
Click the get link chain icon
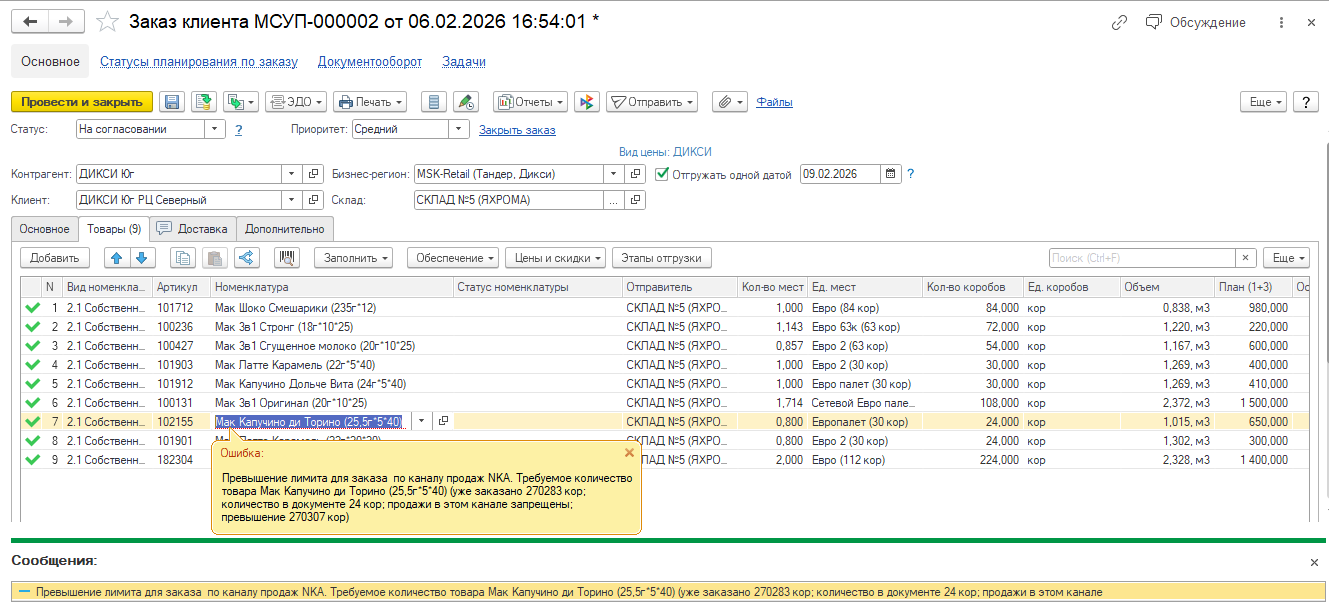click(x=1119, y=22)
